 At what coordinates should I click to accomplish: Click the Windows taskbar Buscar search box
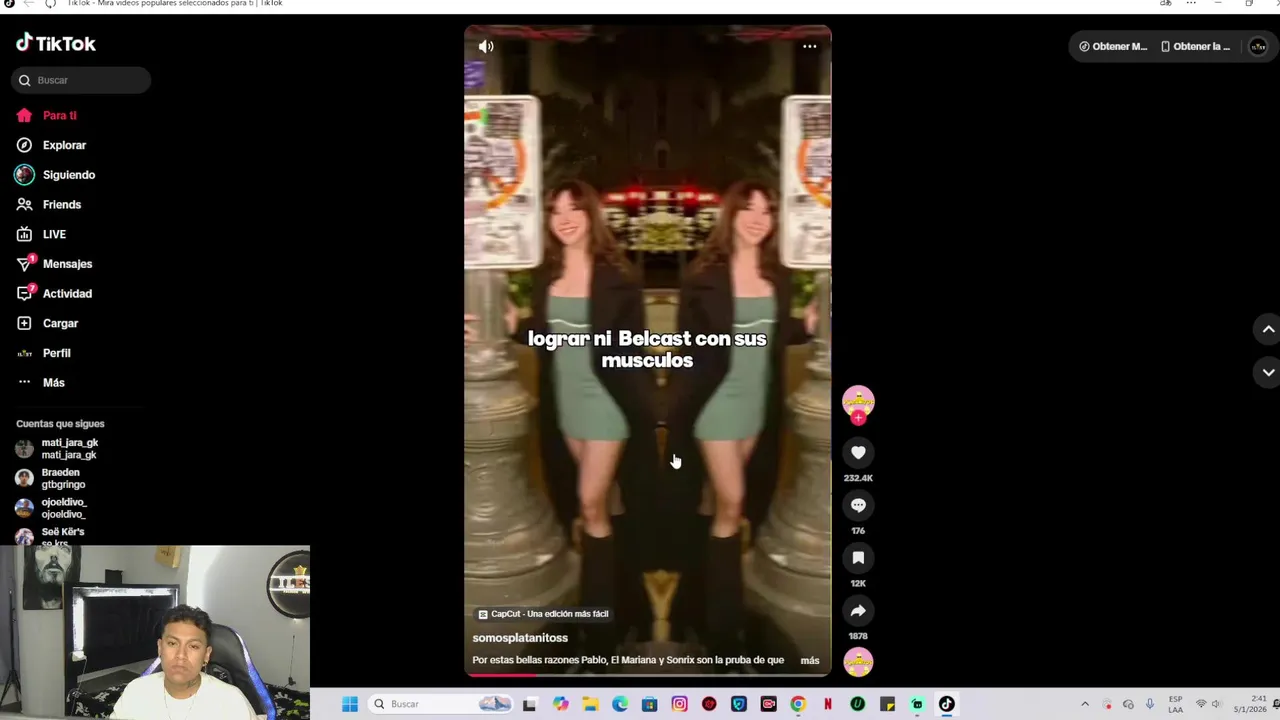(x=440, y=704)
